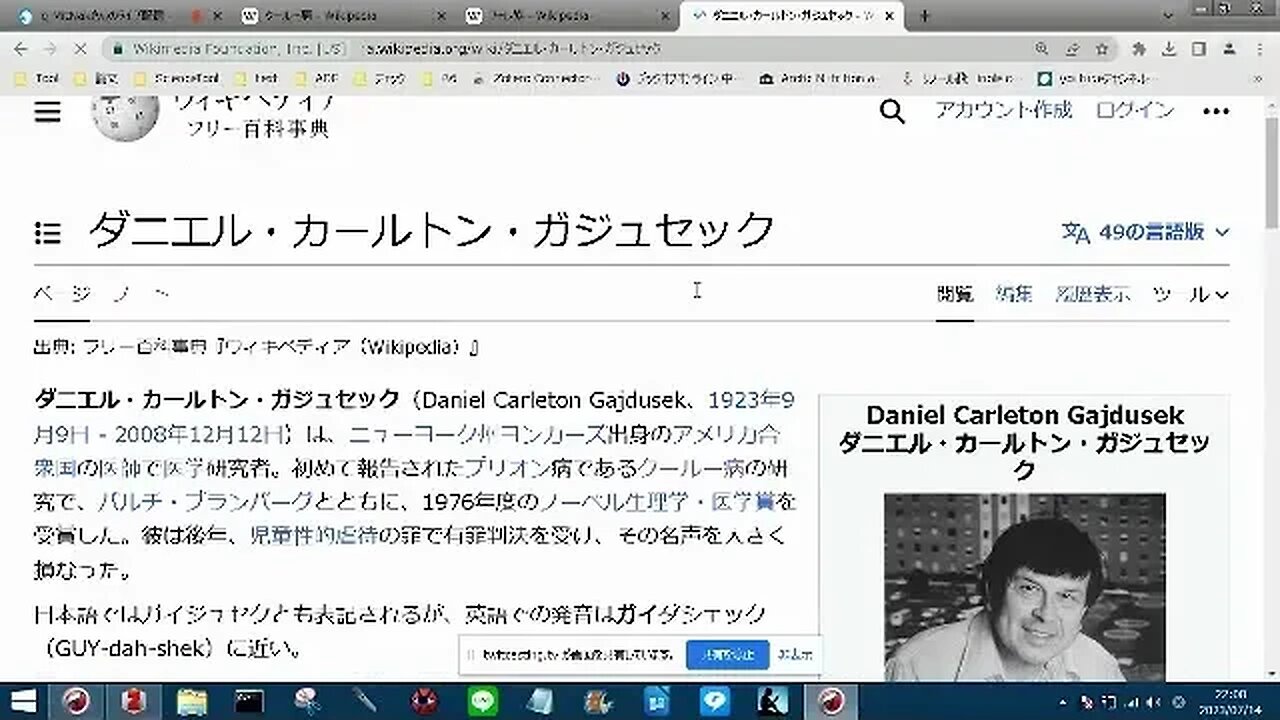1280x720 pixels.
Task: Click the Wikipedia globe logo
Action: point(124,118)
